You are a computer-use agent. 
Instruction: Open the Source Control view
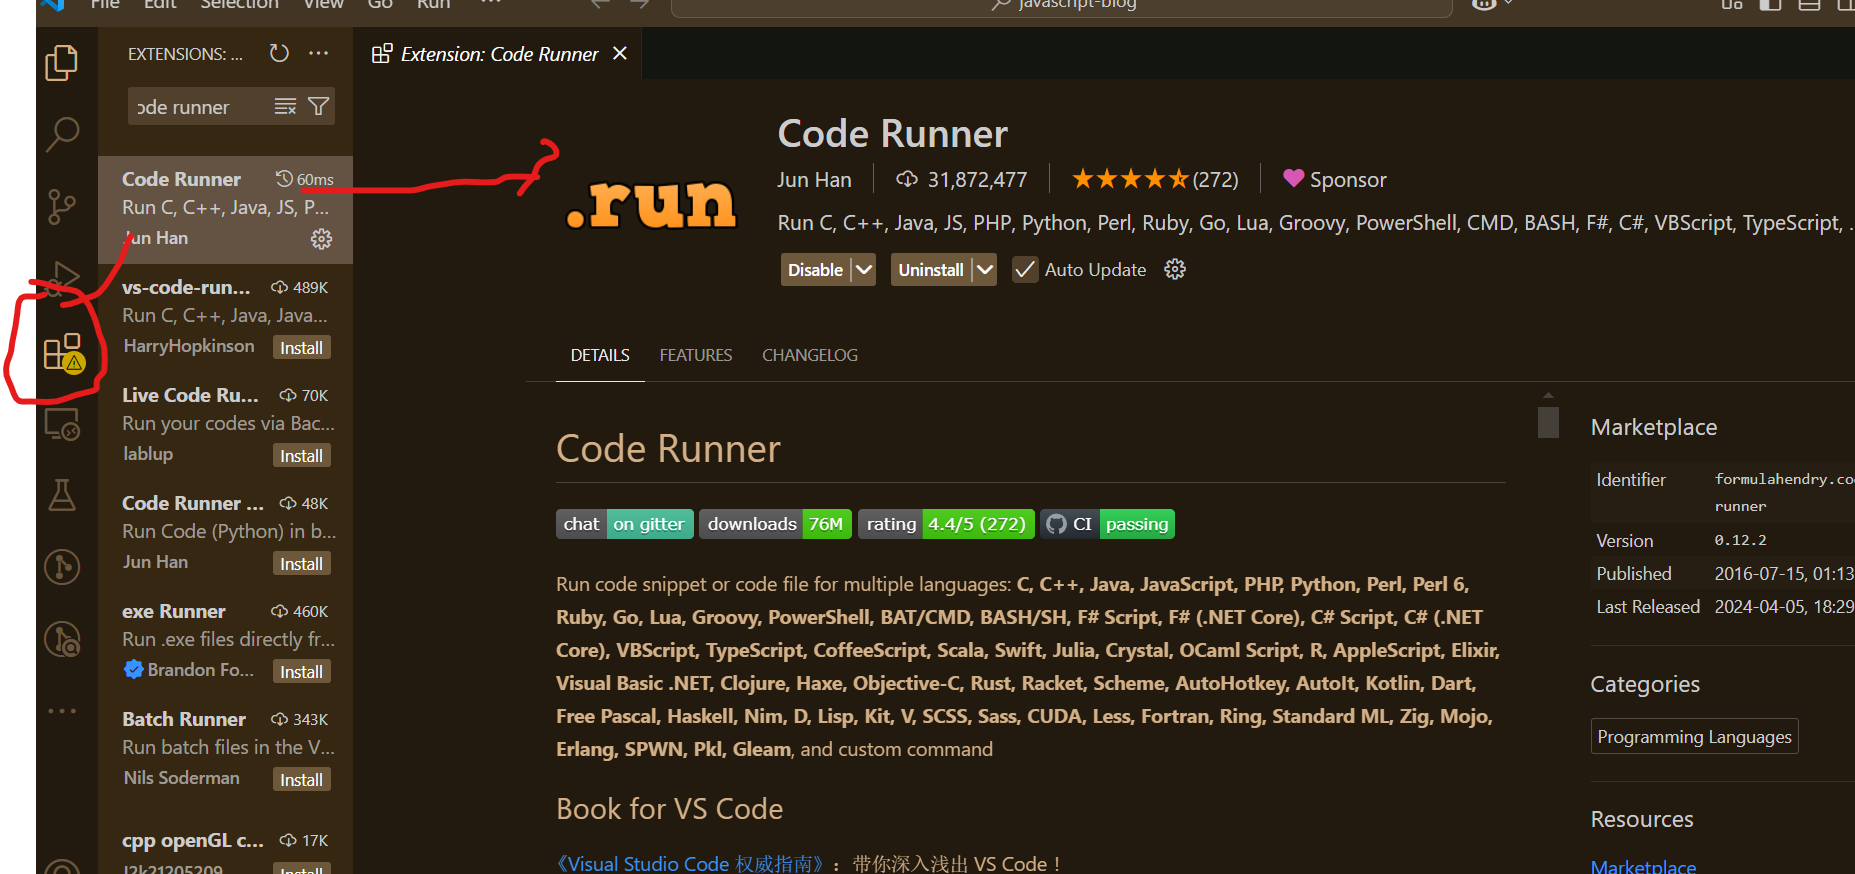point(62,207)
